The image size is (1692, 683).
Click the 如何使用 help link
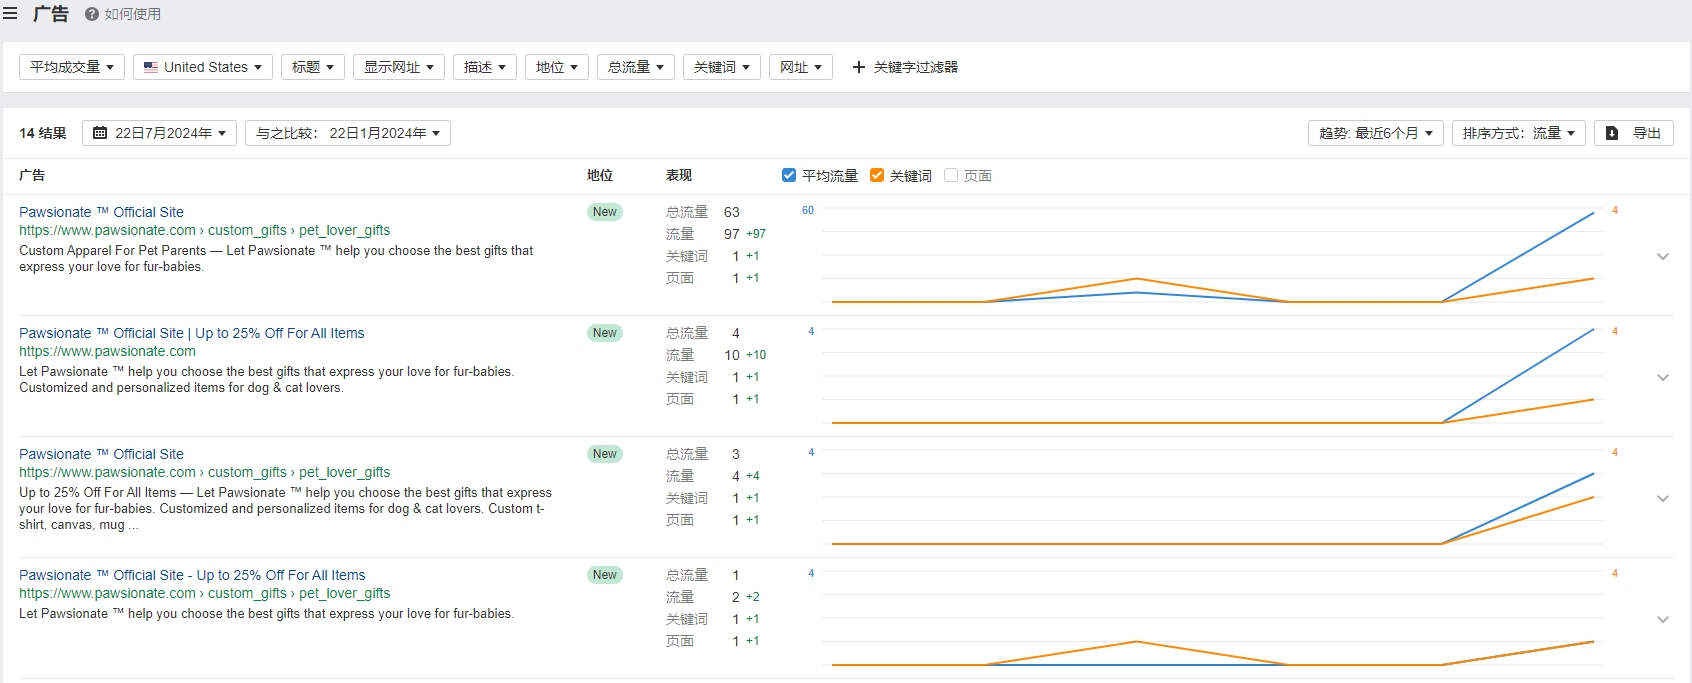(x=132, y=14)
